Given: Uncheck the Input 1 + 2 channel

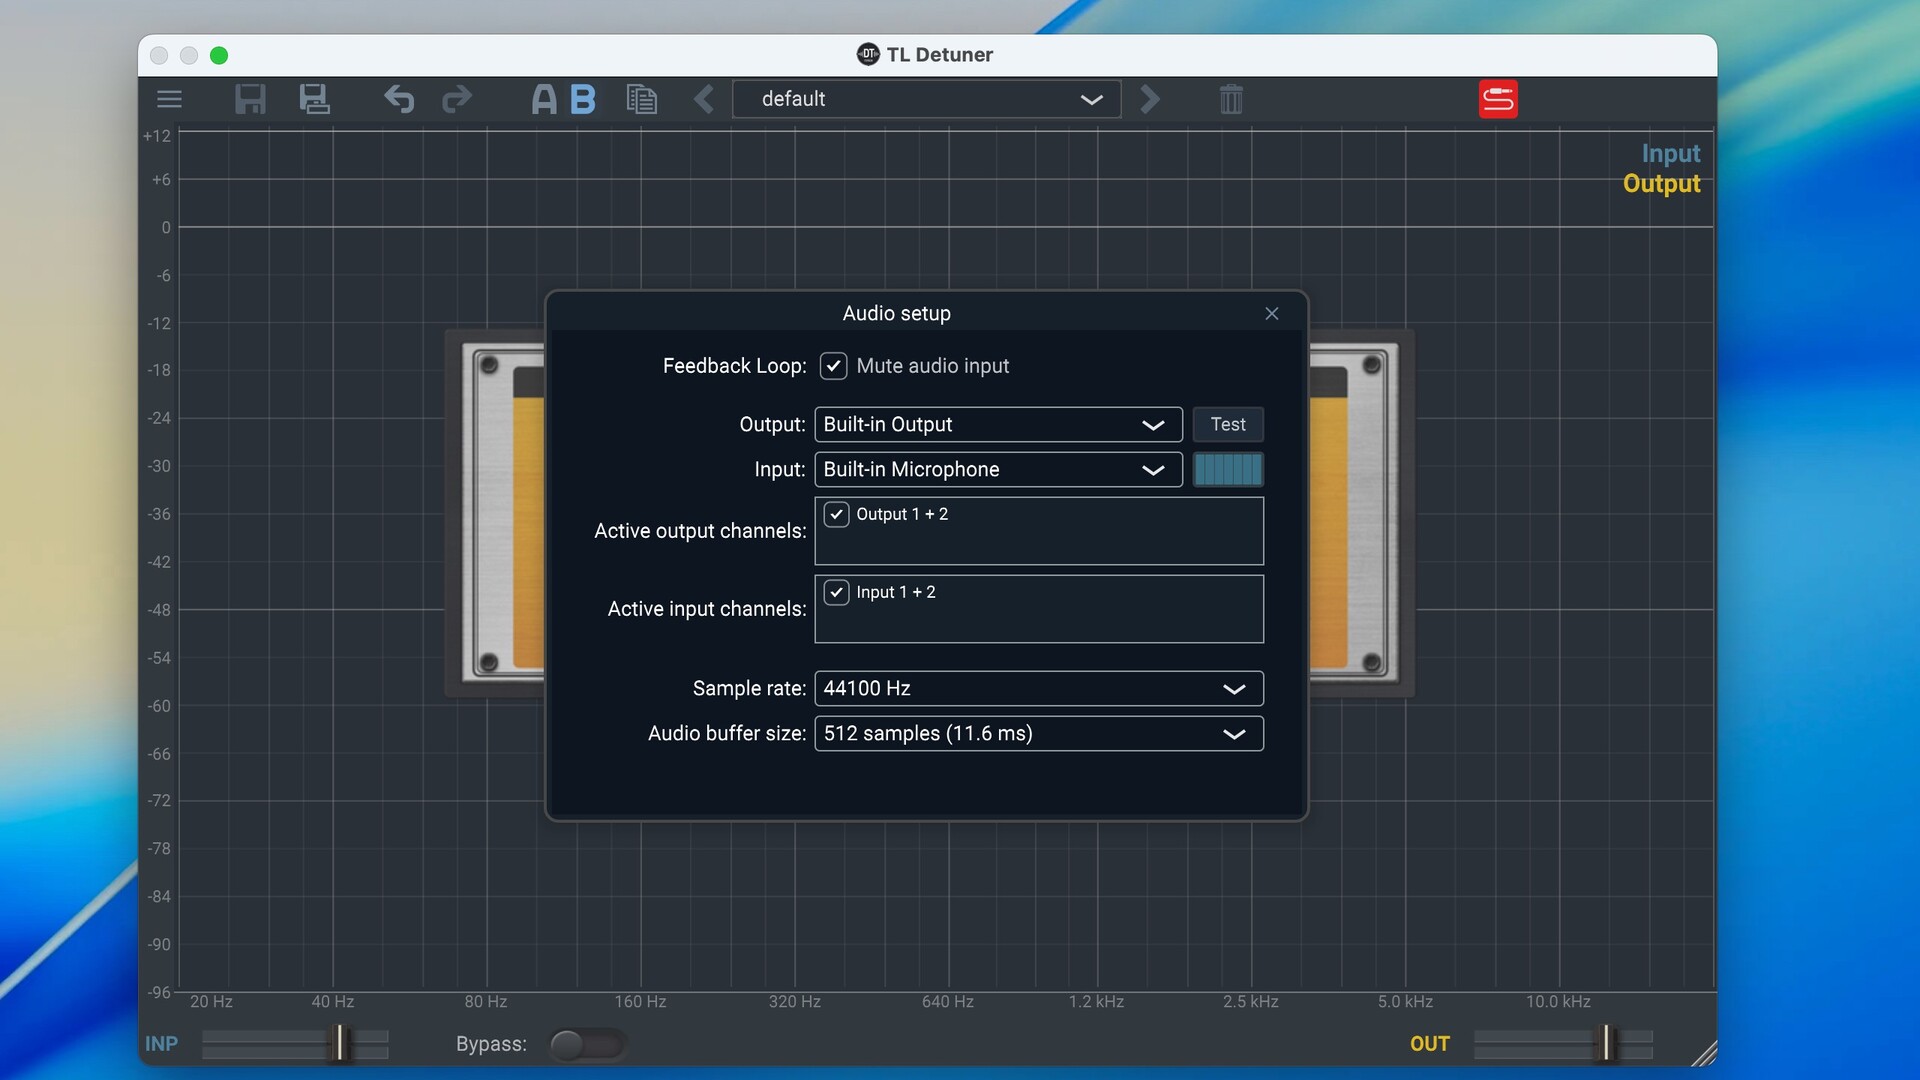Looking at the screenshot, I should pos(836,592).
